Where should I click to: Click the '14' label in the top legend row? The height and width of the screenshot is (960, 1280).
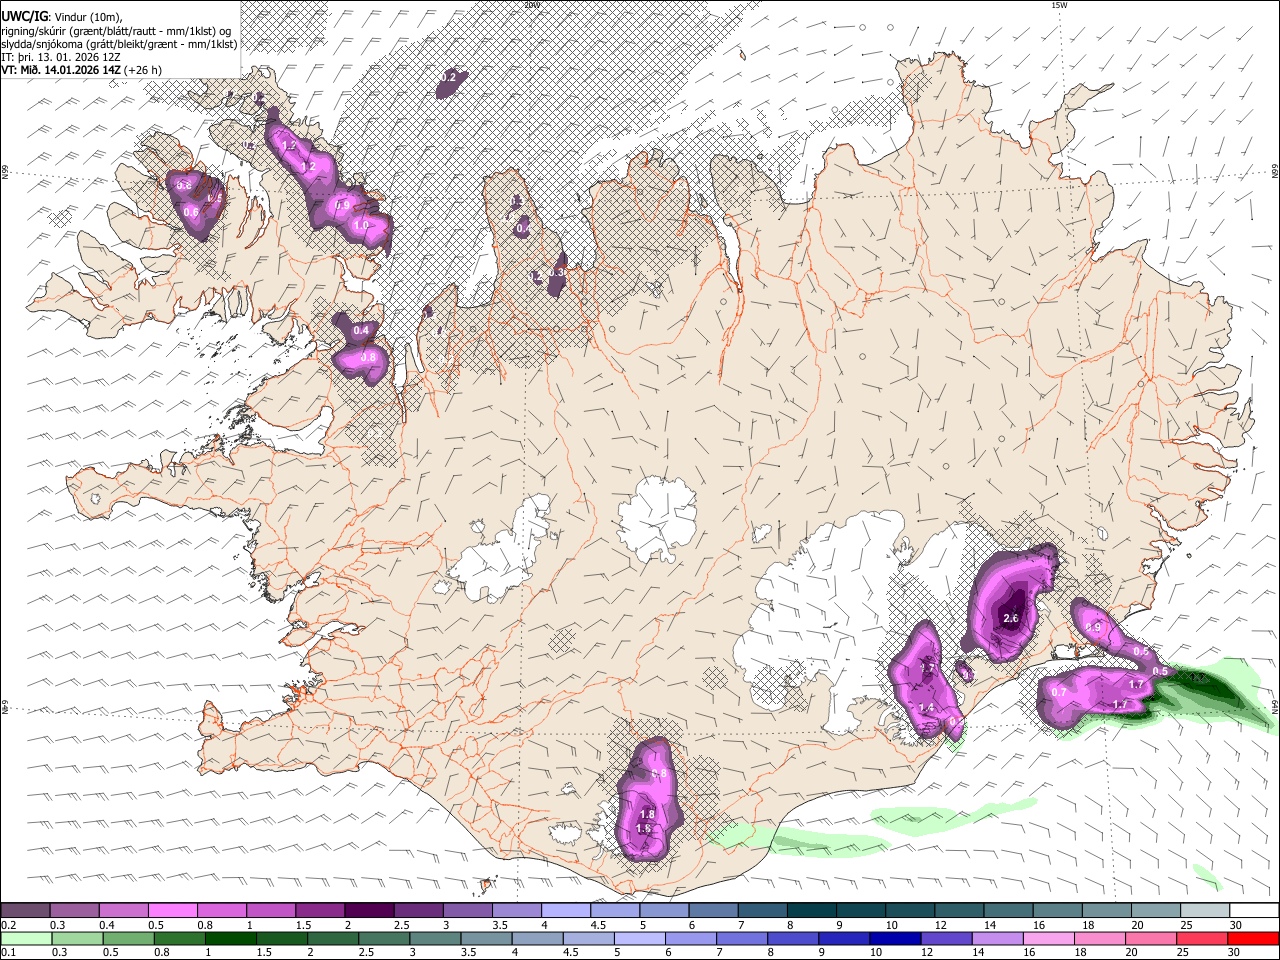pos(989,925)
